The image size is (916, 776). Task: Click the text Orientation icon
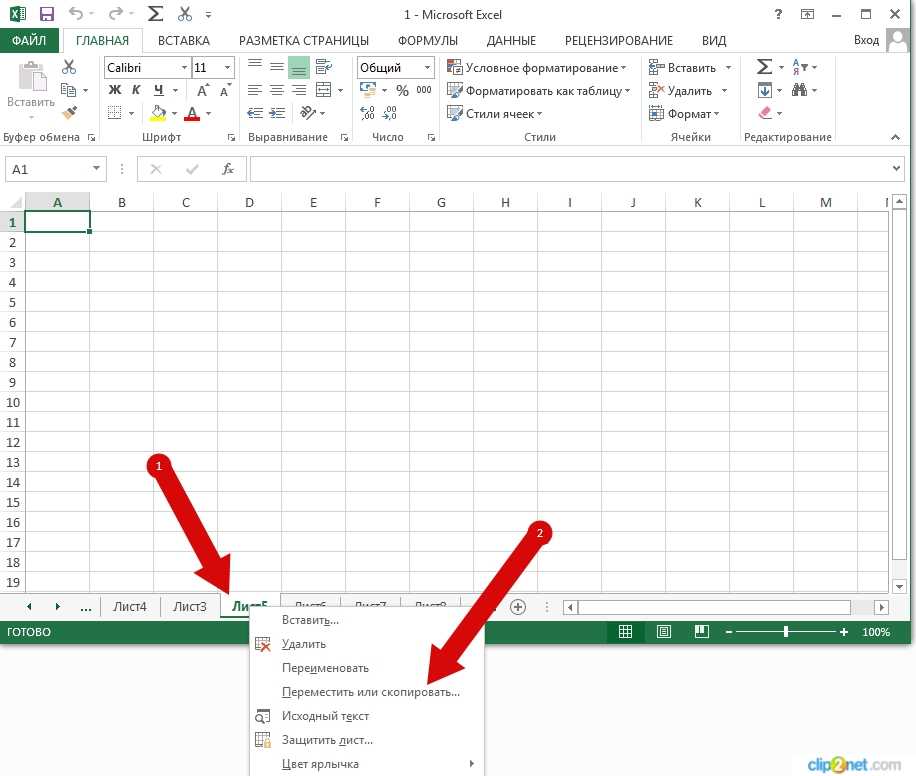[x=308, y=112]
